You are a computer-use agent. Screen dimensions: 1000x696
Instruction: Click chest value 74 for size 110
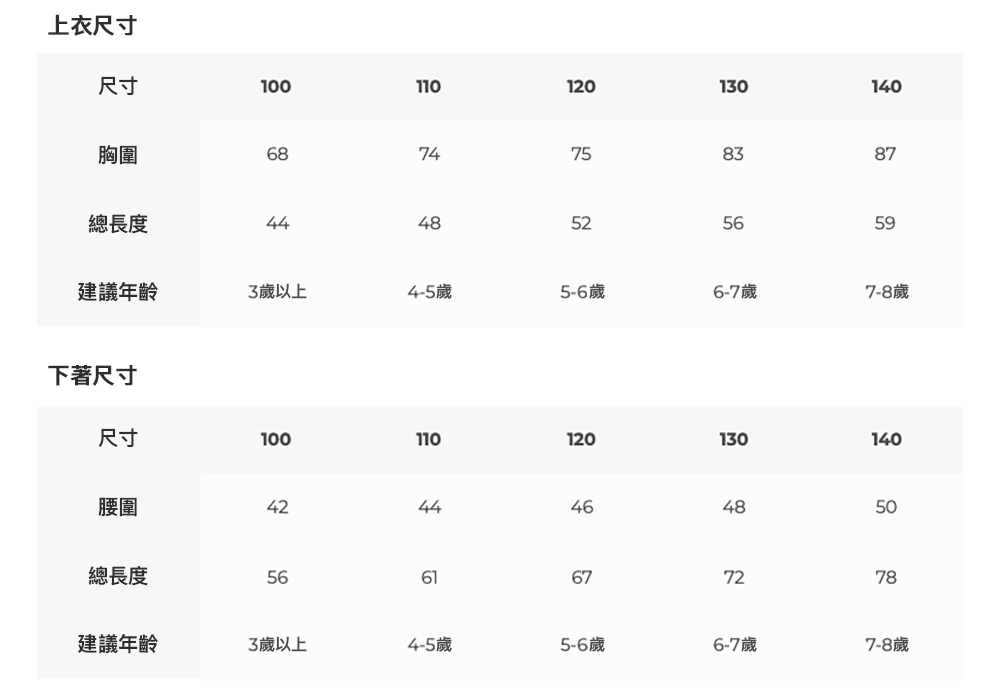[x=429, y=154]
